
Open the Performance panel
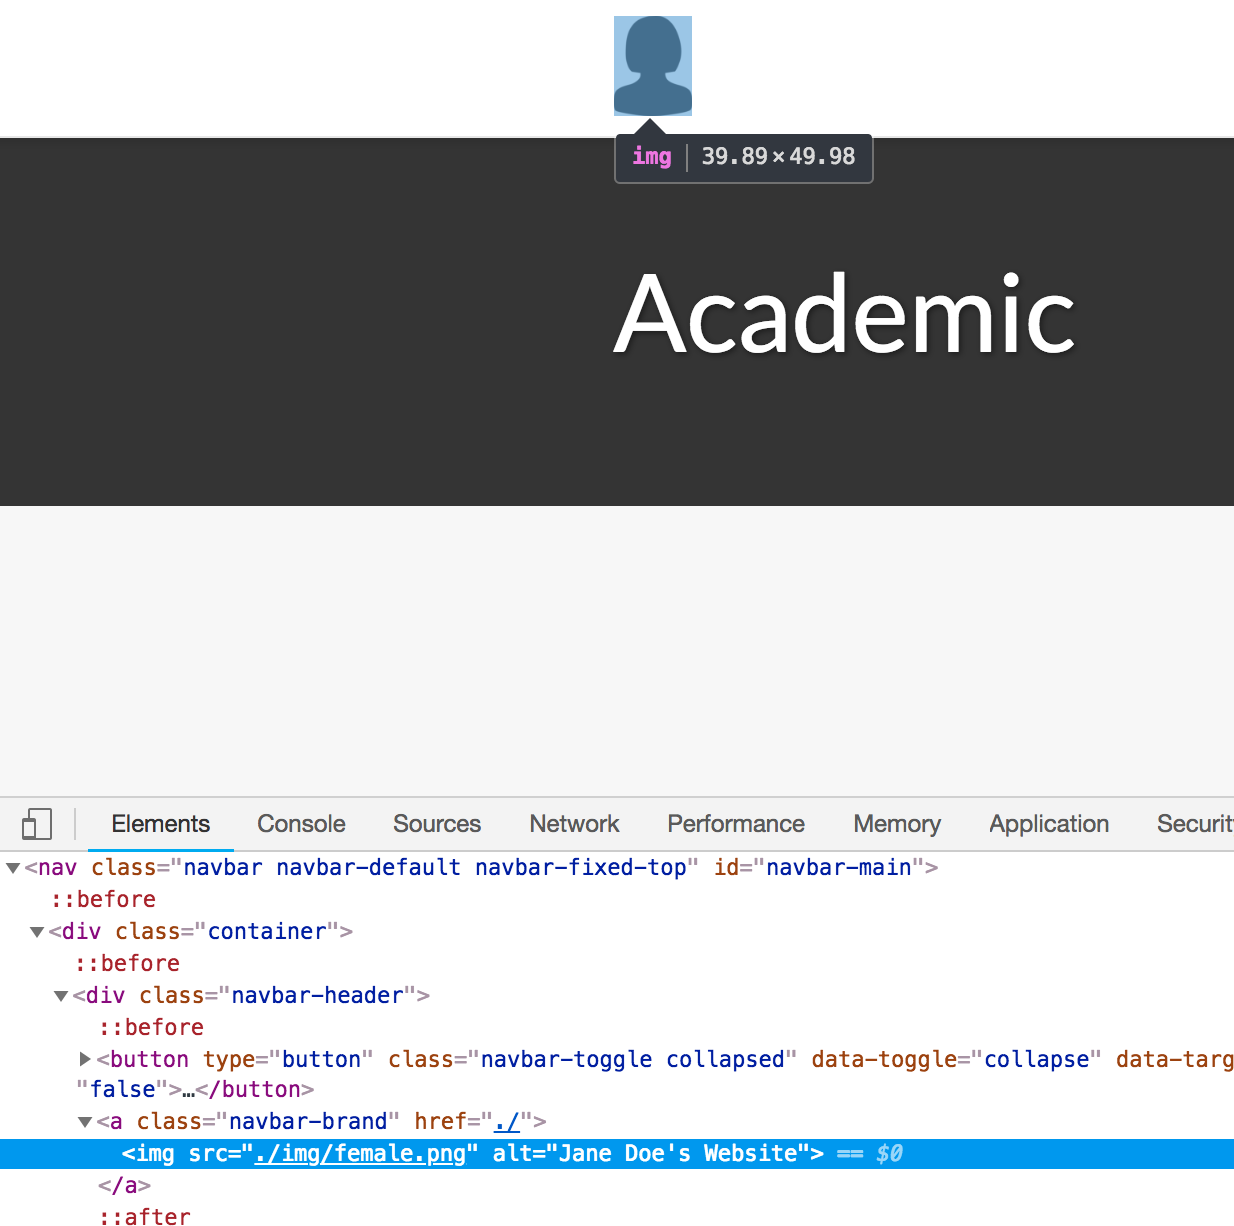point(735,823)
